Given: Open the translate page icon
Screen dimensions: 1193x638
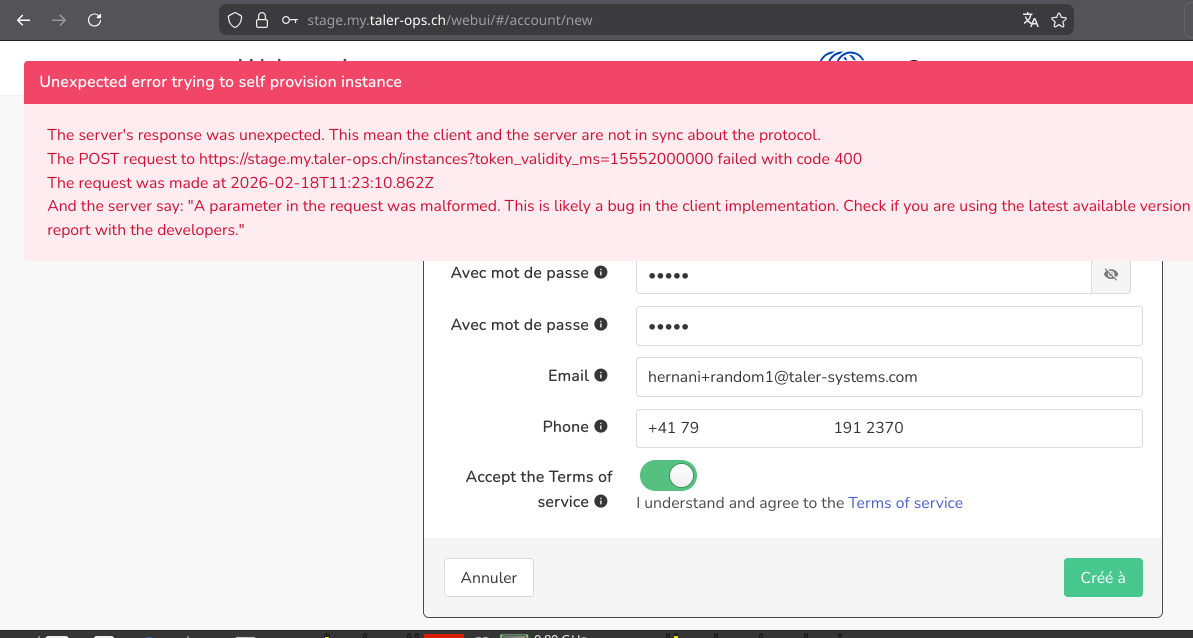Looking at the screenshot, I should [x=1031, y=19].
